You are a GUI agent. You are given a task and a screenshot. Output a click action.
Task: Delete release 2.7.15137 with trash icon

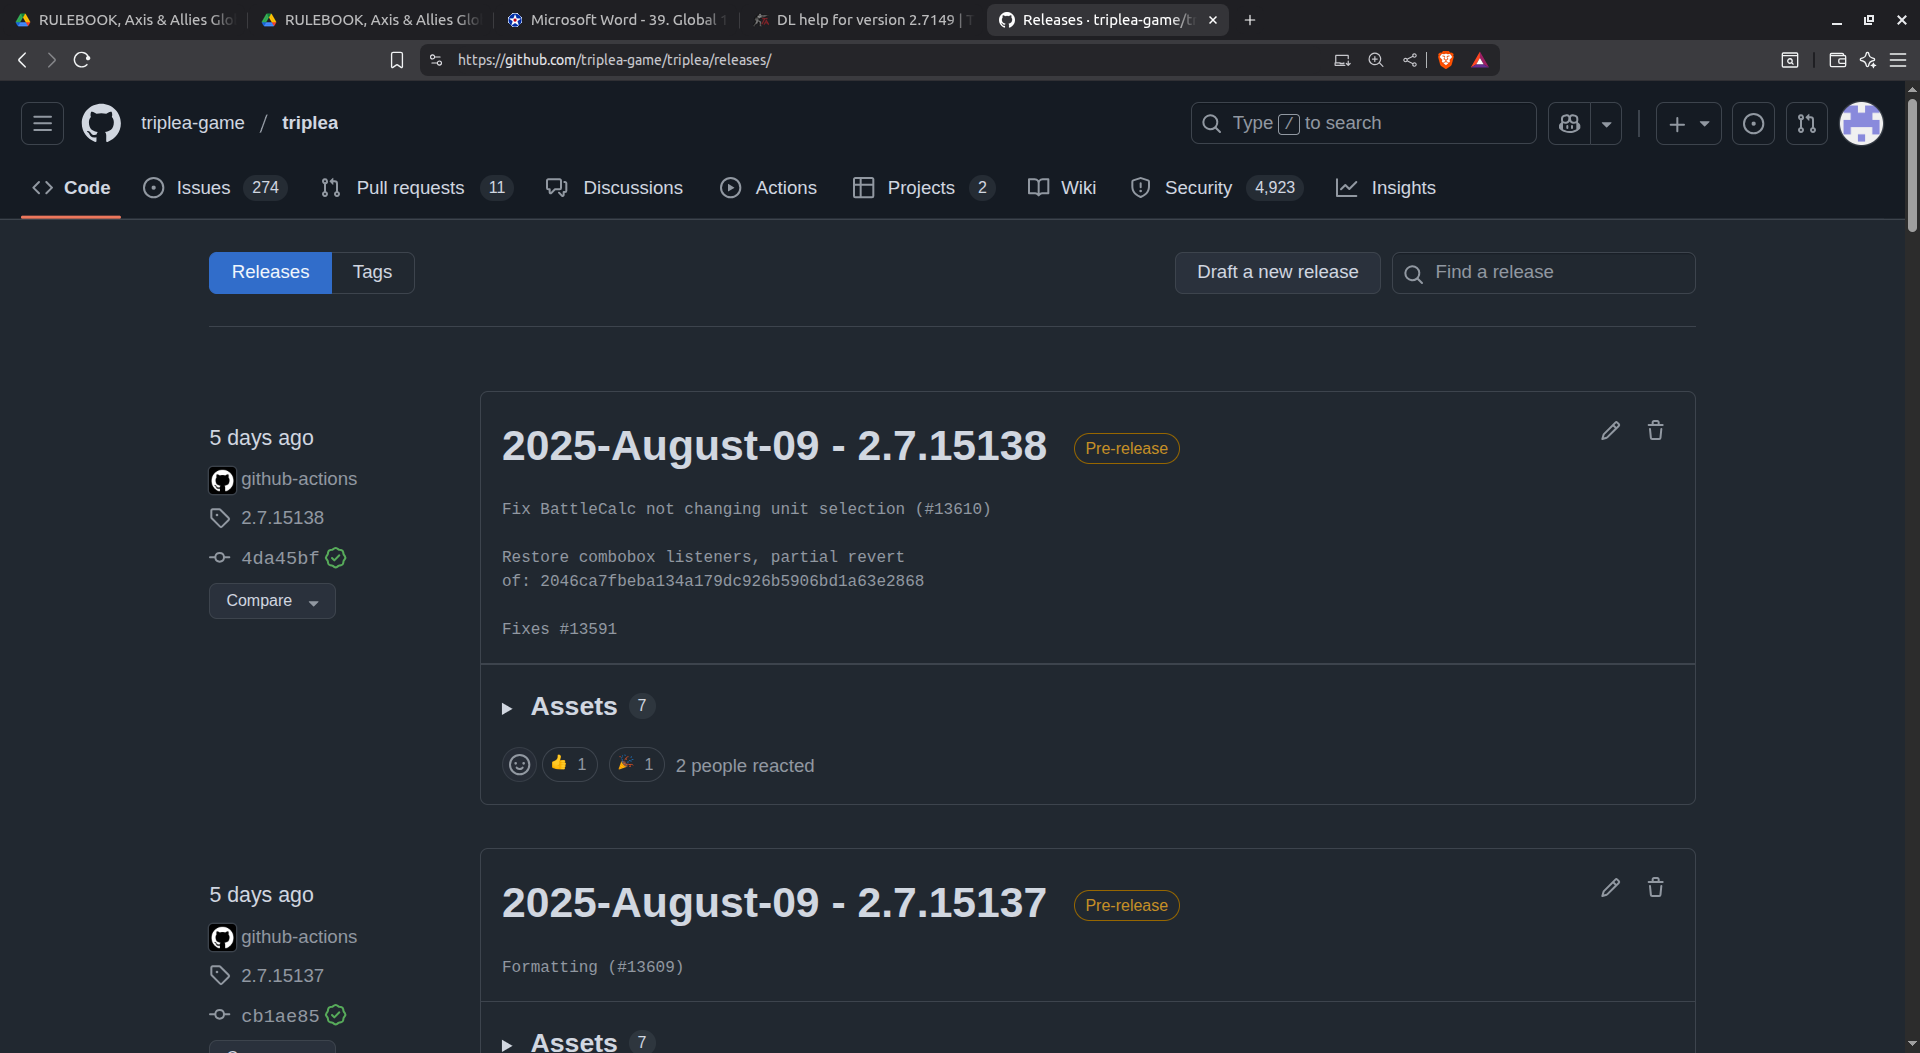tap(1655, 888)
